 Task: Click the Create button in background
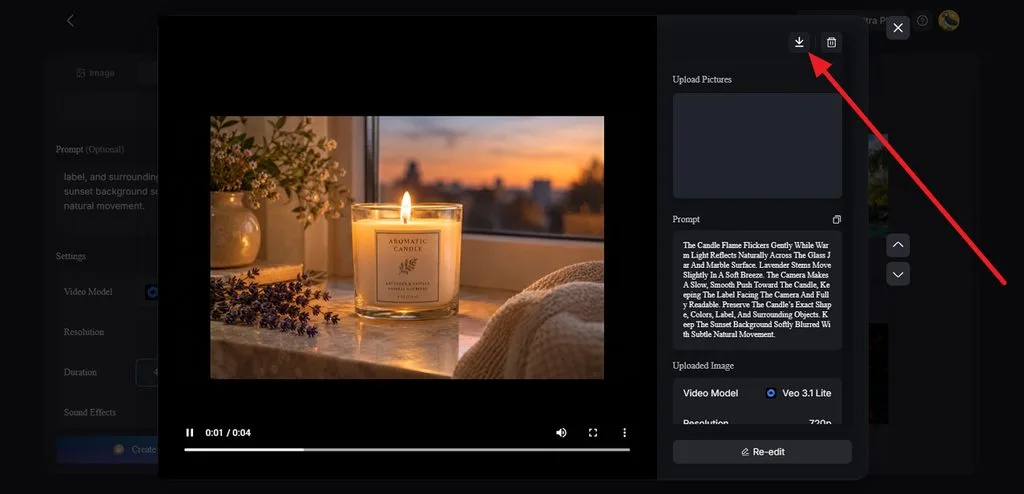point(108,450)
